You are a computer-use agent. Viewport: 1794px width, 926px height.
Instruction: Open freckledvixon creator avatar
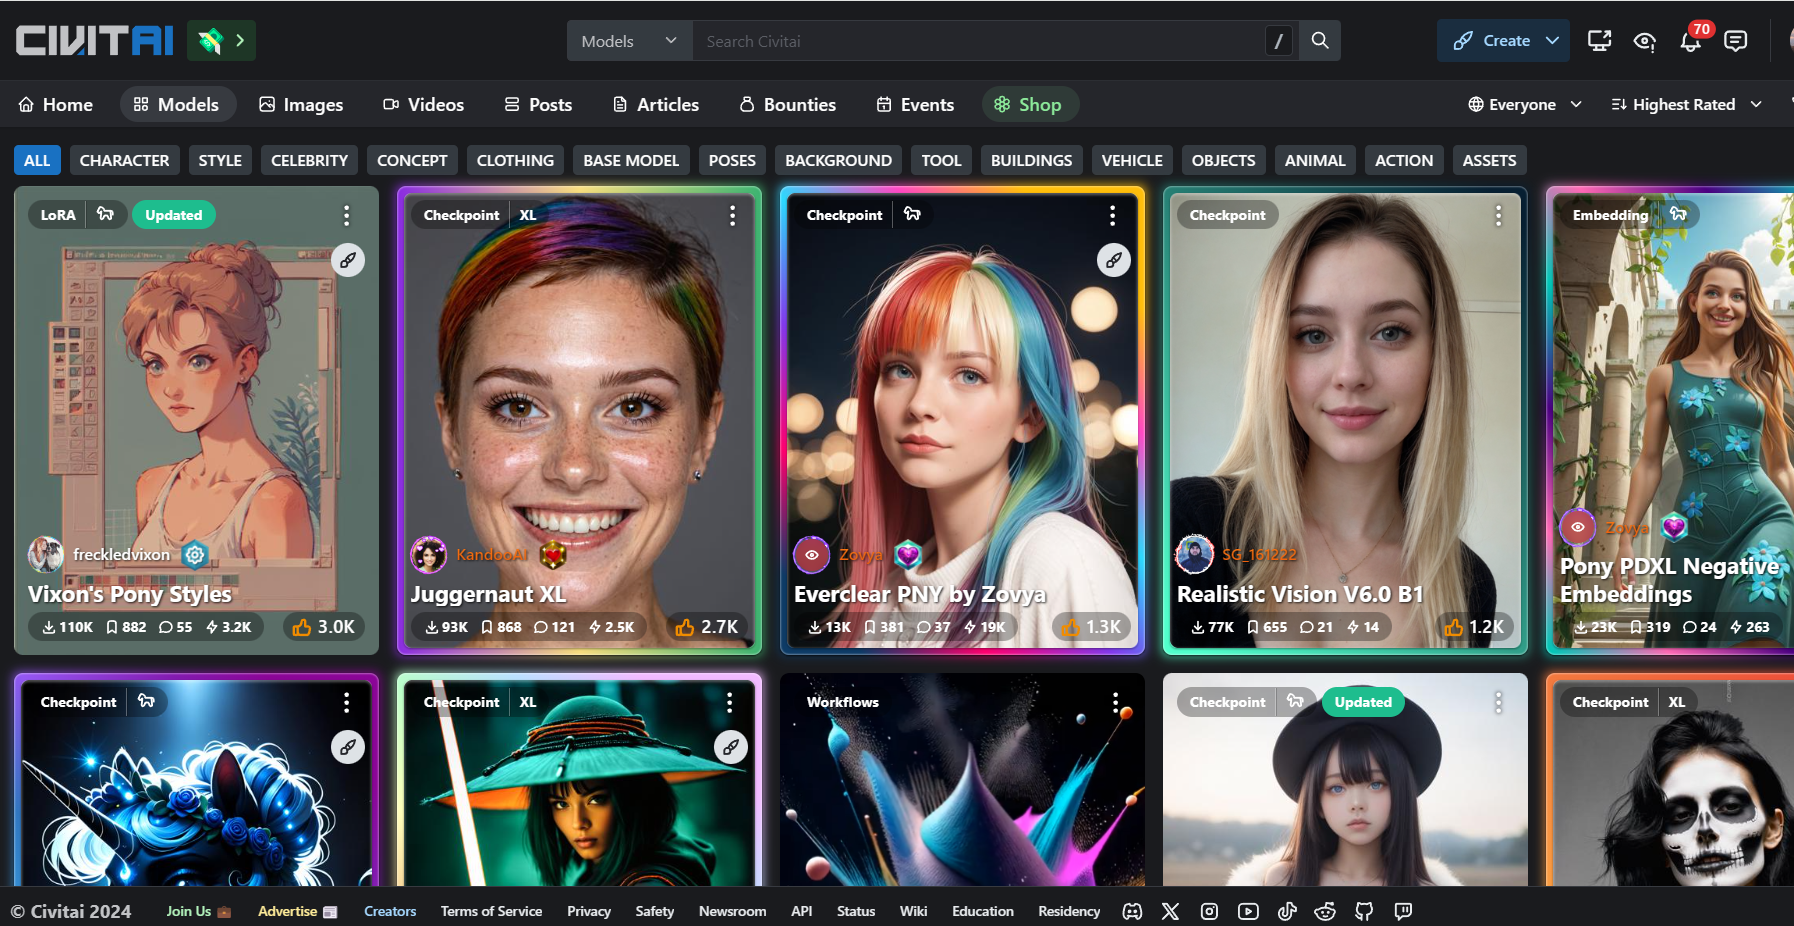(46, 554)
